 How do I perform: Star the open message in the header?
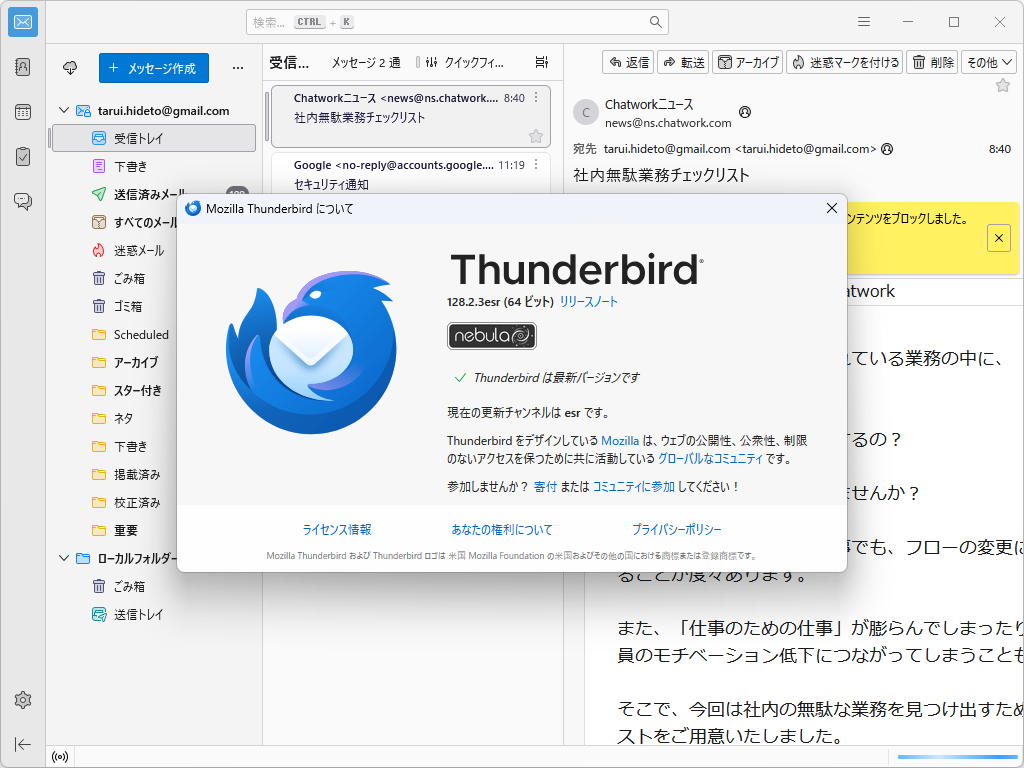click(1003, 87)
